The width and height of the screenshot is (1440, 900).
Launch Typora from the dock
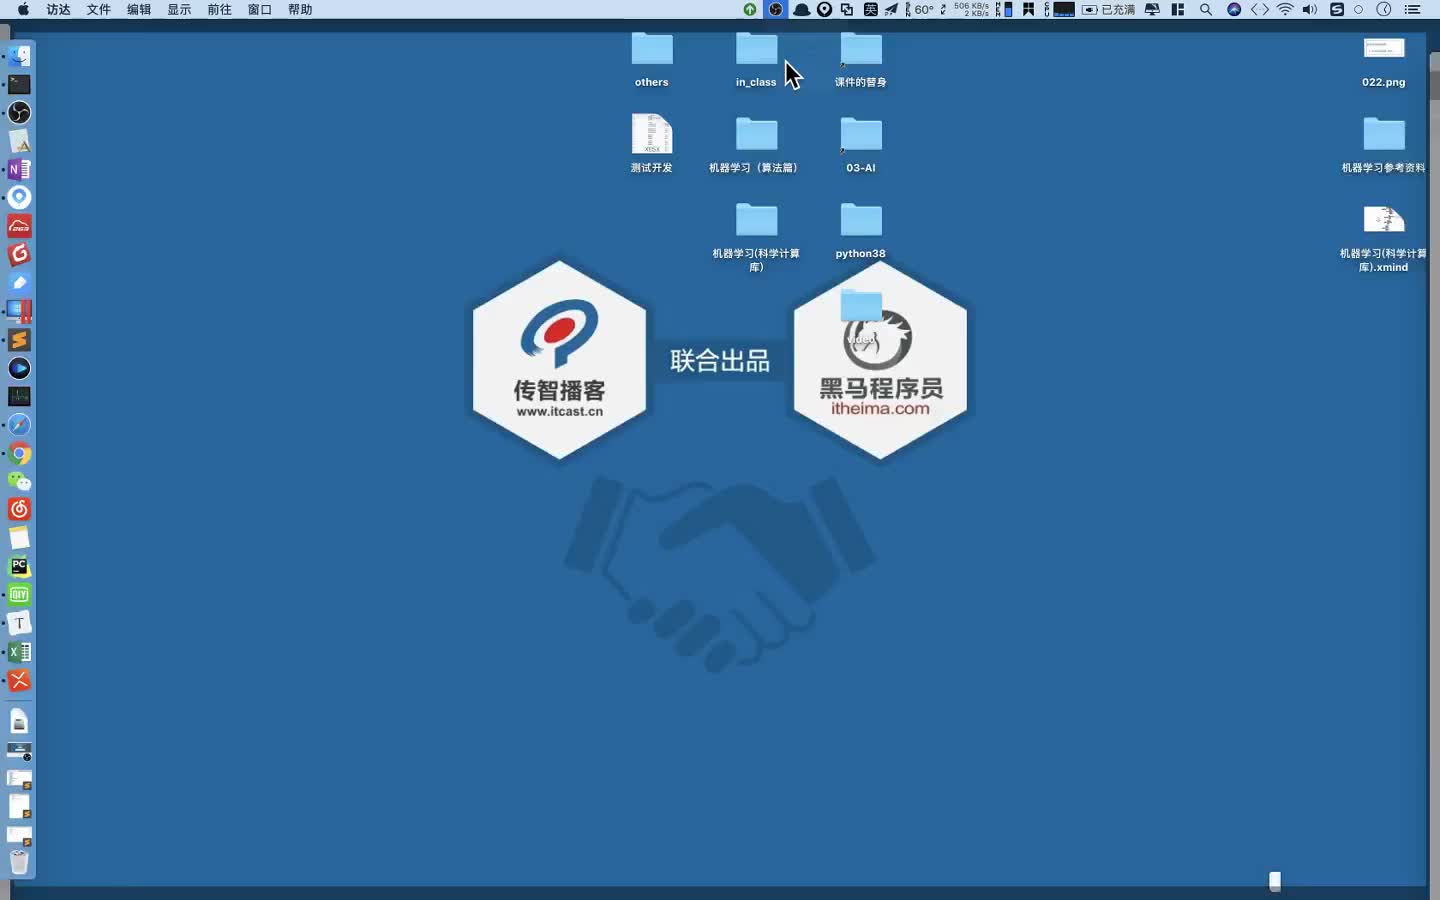click(x=19, y=623)
